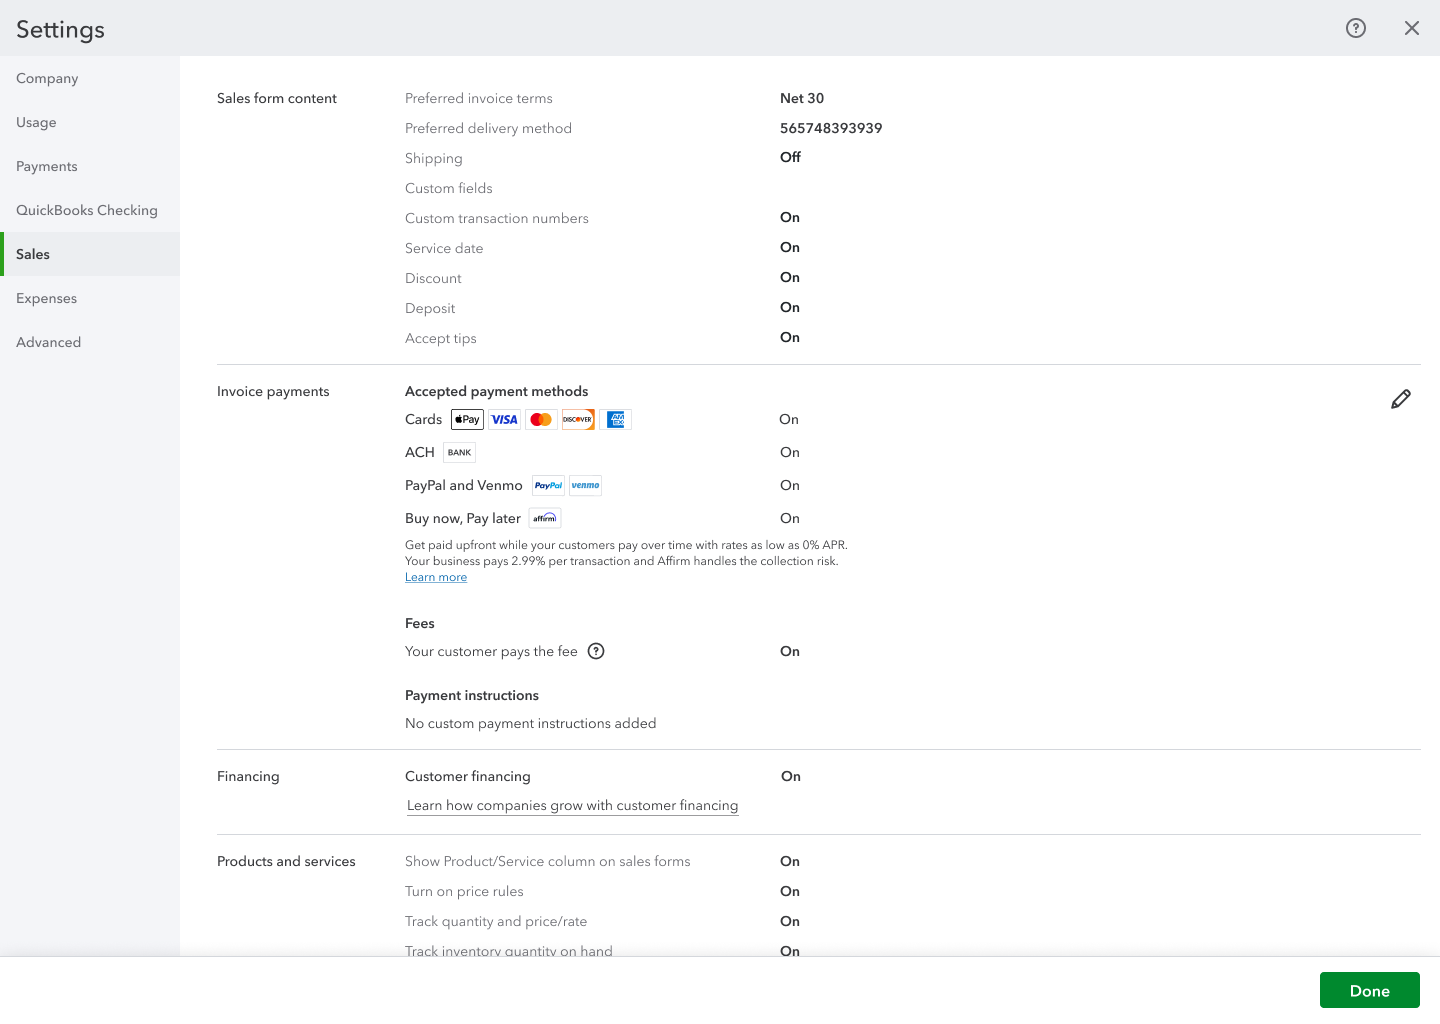Click the Discover card logo
This screenshot has height=1024, width=1440.
578,420
